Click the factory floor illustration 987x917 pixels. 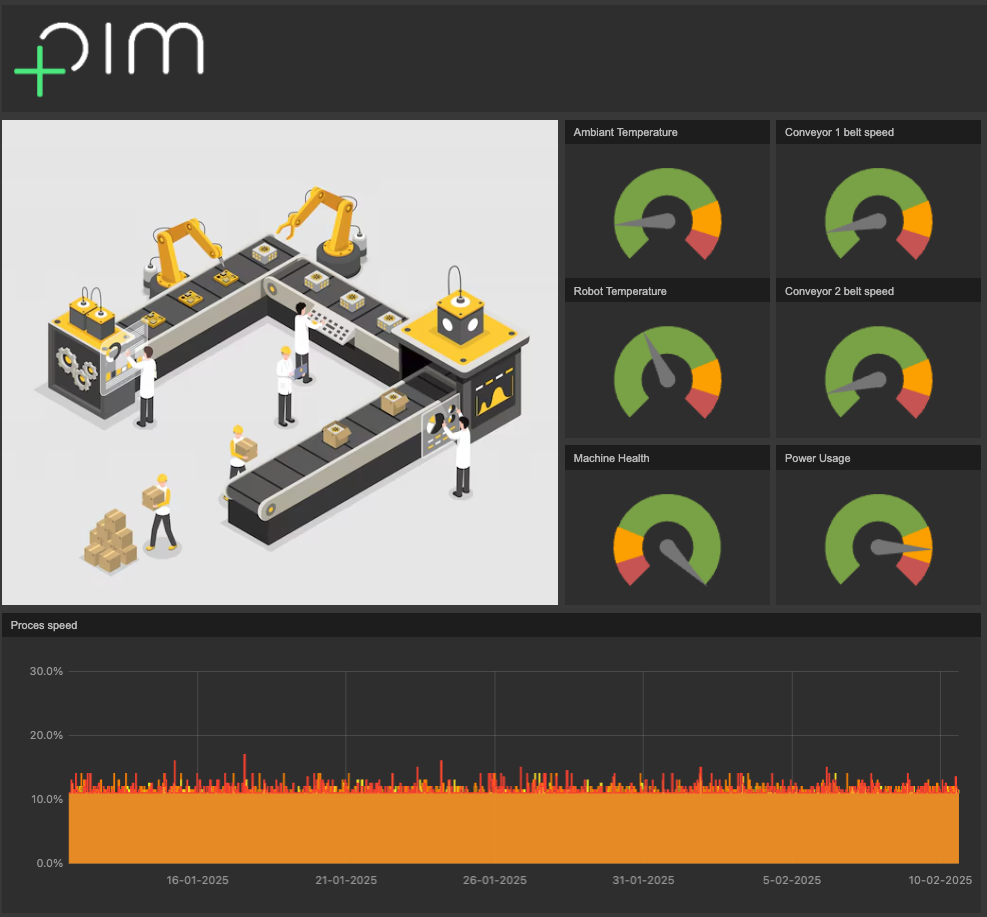[280, 362]
